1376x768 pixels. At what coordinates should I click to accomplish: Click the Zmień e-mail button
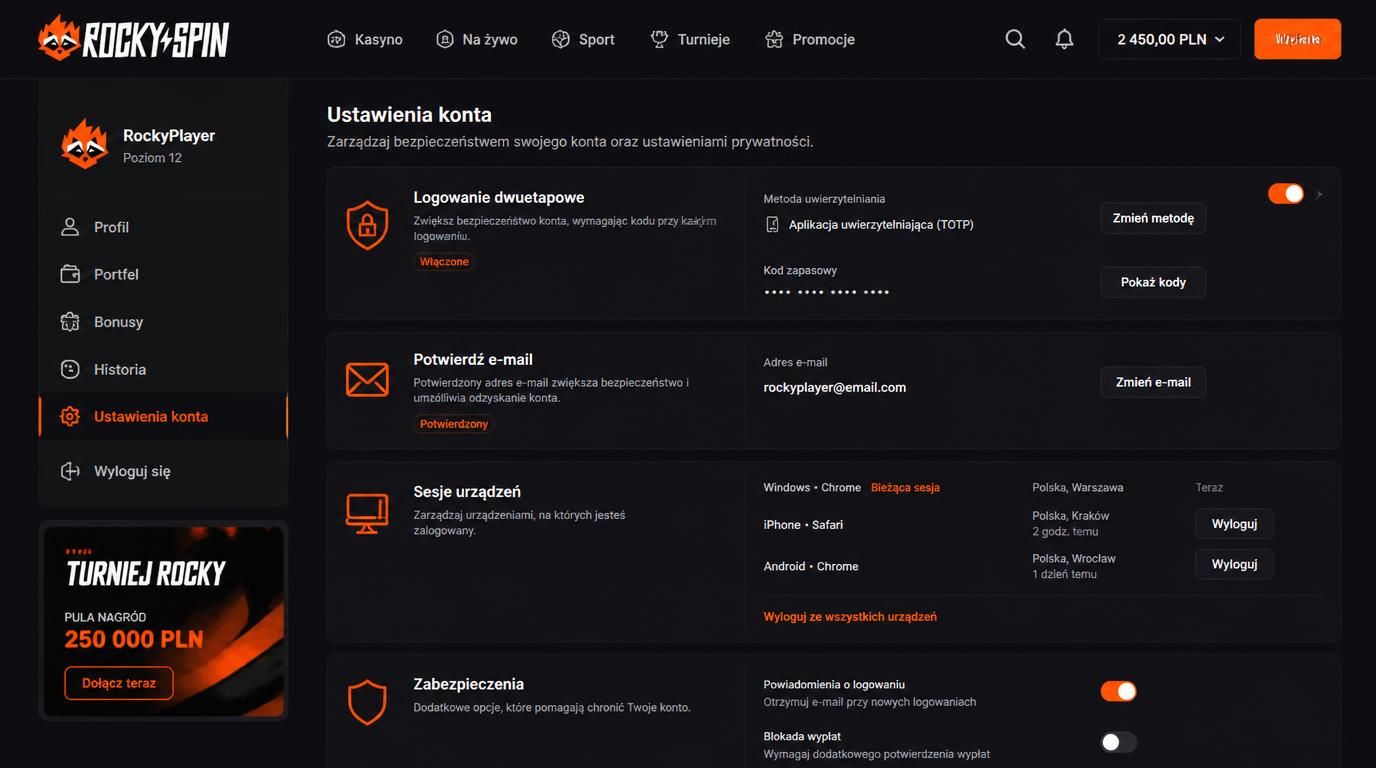point(1153,382)
